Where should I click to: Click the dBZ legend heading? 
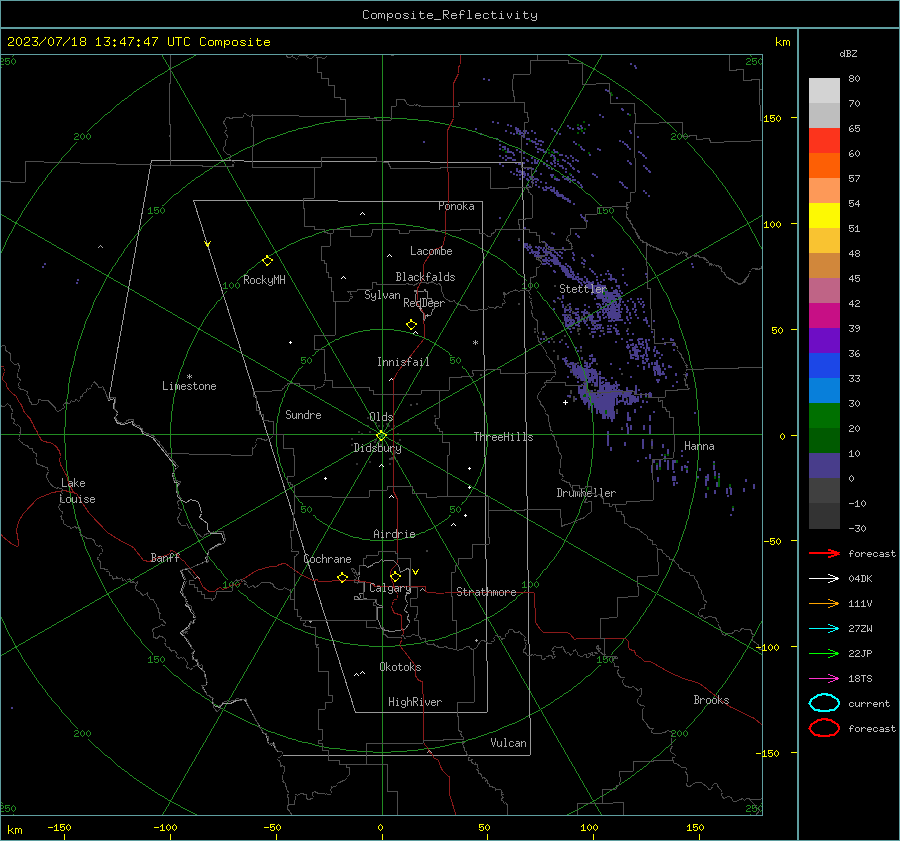click(x=848, y=53)
